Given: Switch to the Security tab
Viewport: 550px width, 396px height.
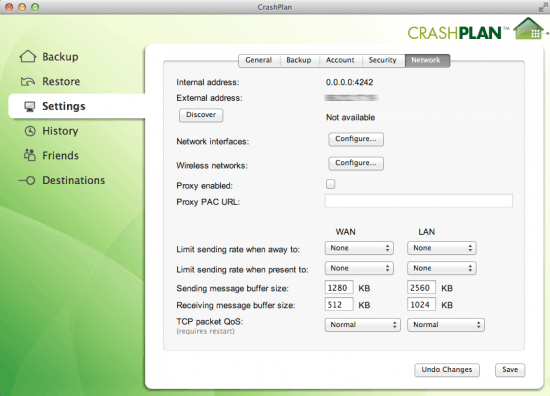Looking at the screenshot, I should click(383, 60).
